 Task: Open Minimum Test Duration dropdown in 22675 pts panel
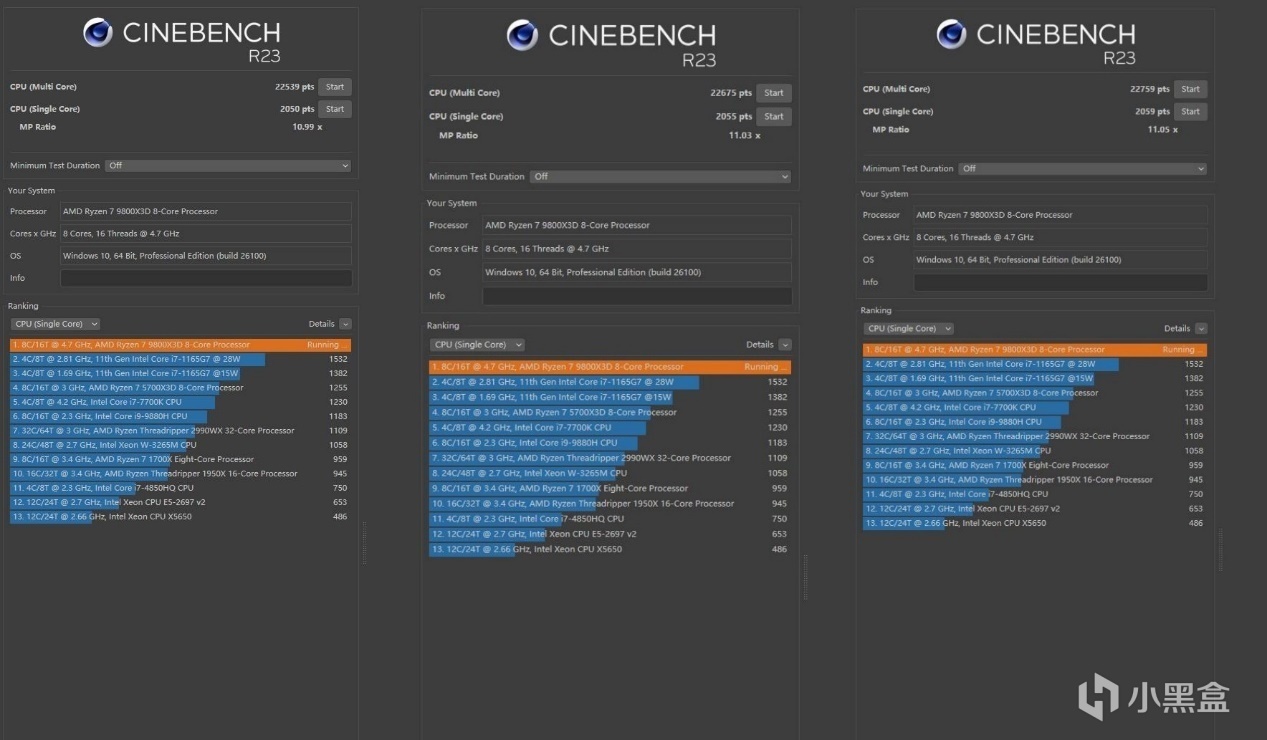[660, 176]
